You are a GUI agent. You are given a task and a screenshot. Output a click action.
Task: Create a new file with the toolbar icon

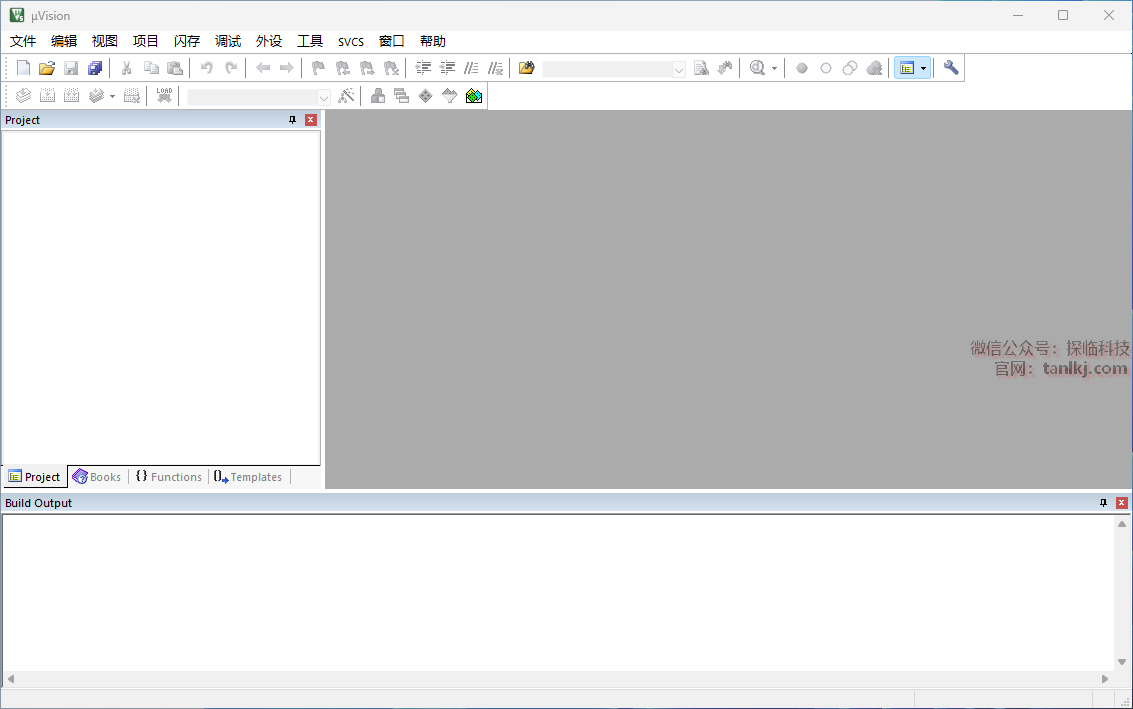tap(23, 68)
